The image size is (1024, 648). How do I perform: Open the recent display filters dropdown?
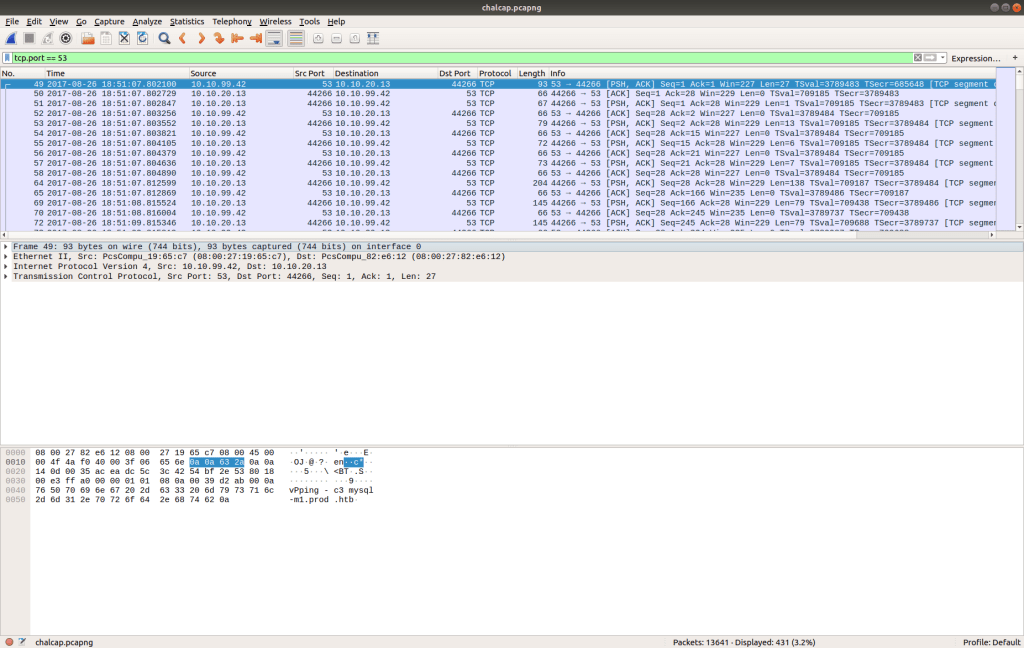pyautogui.click(x=940, y=58)
